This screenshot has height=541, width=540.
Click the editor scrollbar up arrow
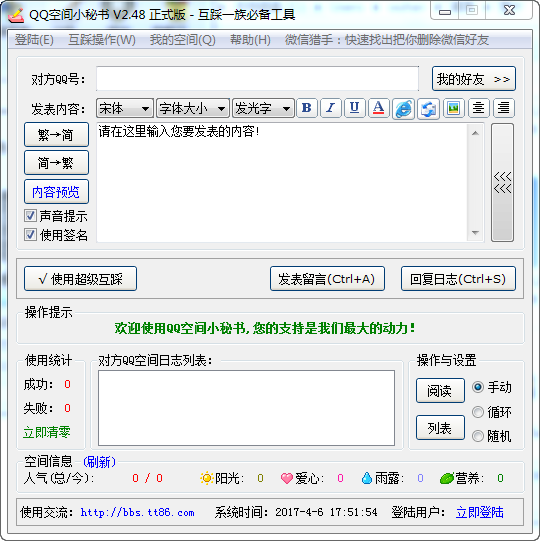[475, 133]
